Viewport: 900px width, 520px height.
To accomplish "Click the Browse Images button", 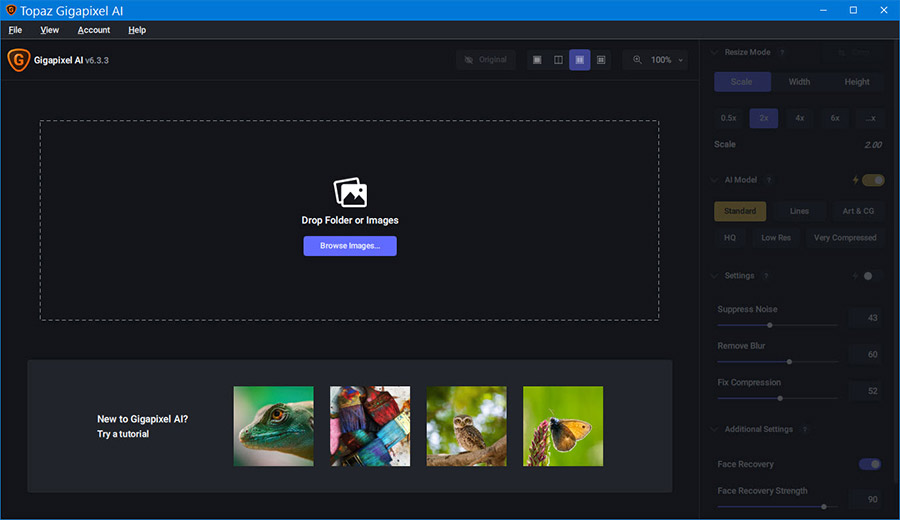I will [x=350, y=246].
